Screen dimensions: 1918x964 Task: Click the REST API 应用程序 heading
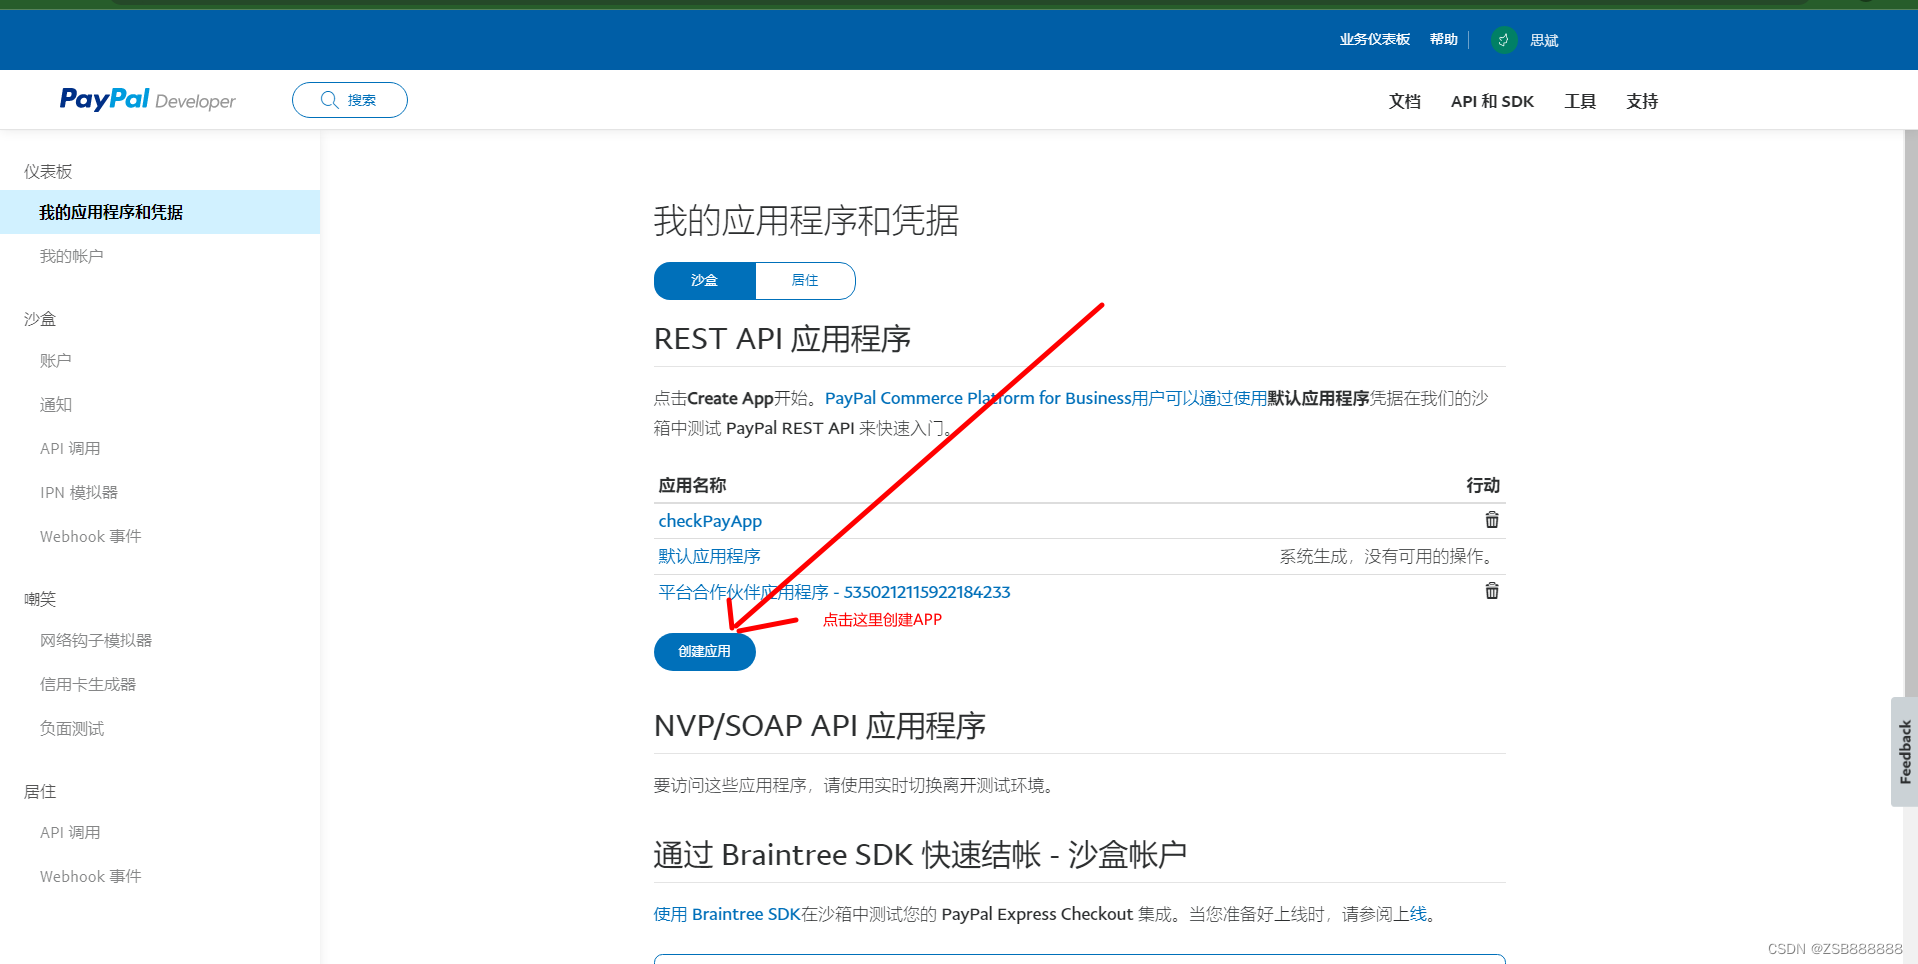point(782,339)
